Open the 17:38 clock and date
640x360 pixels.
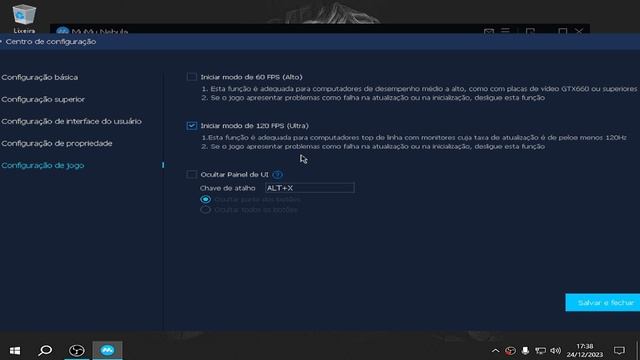pyautogui.click(x=585, y=351)
